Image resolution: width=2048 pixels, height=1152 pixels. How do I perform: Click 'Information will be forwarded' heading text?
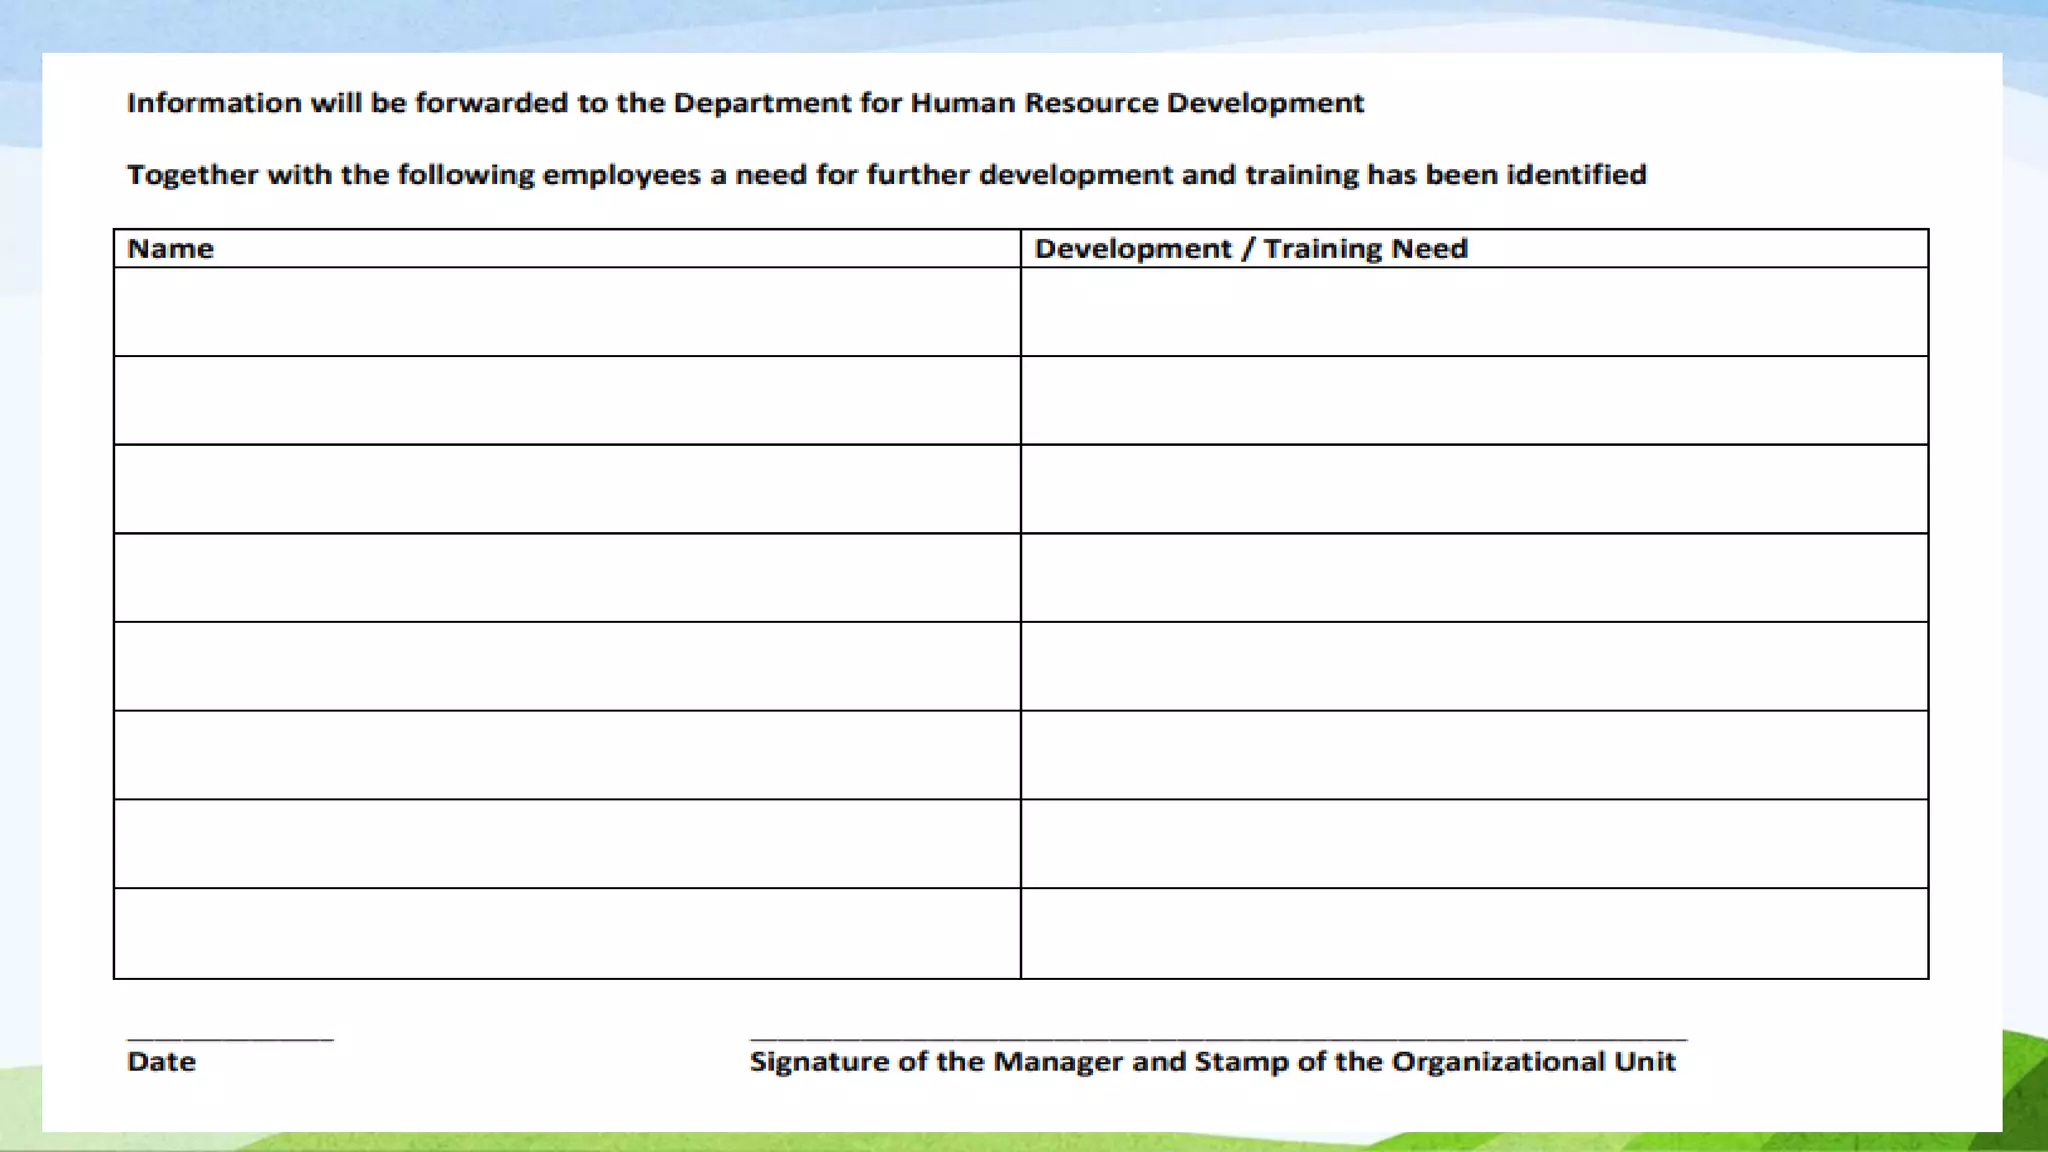[745, 103]
